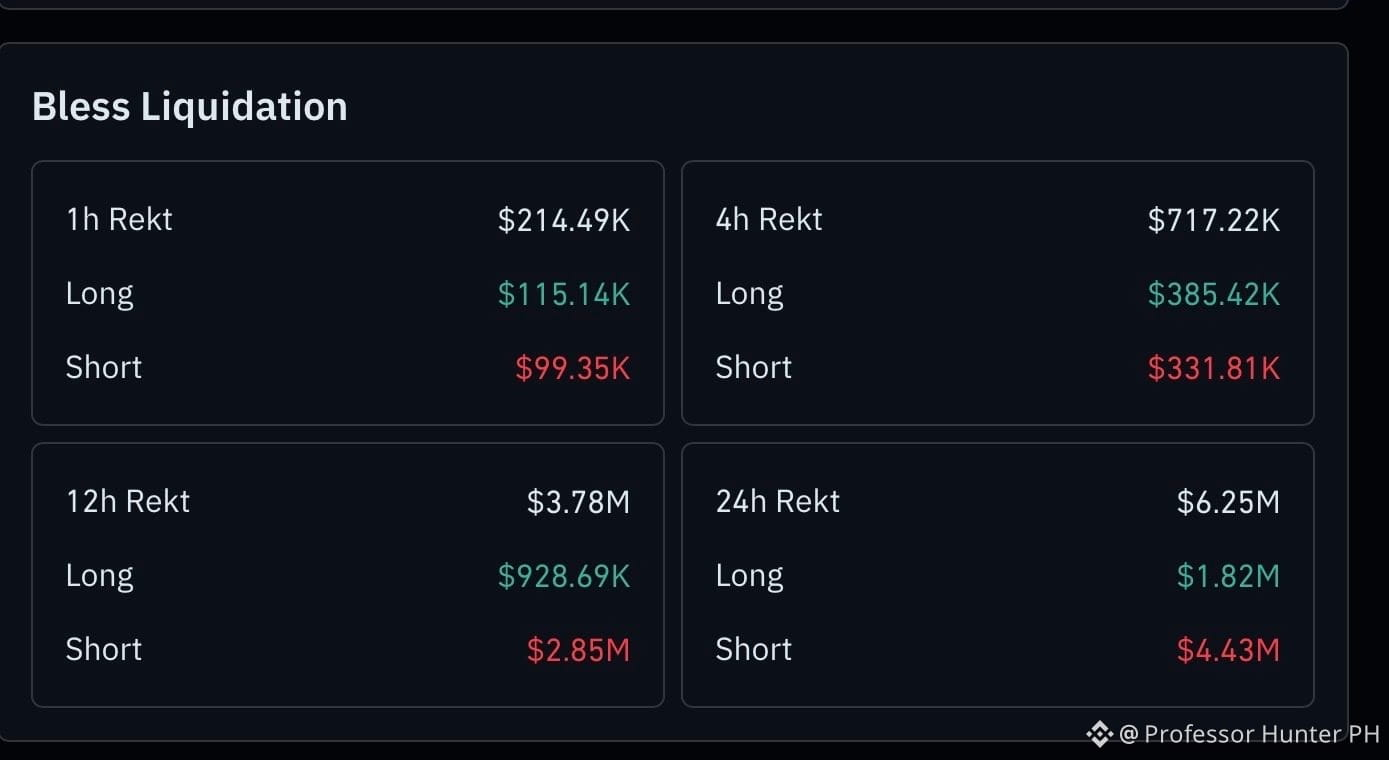Click the Short label in 24h card
This screenshot has width=1389, height=760.
coord(754,649)
